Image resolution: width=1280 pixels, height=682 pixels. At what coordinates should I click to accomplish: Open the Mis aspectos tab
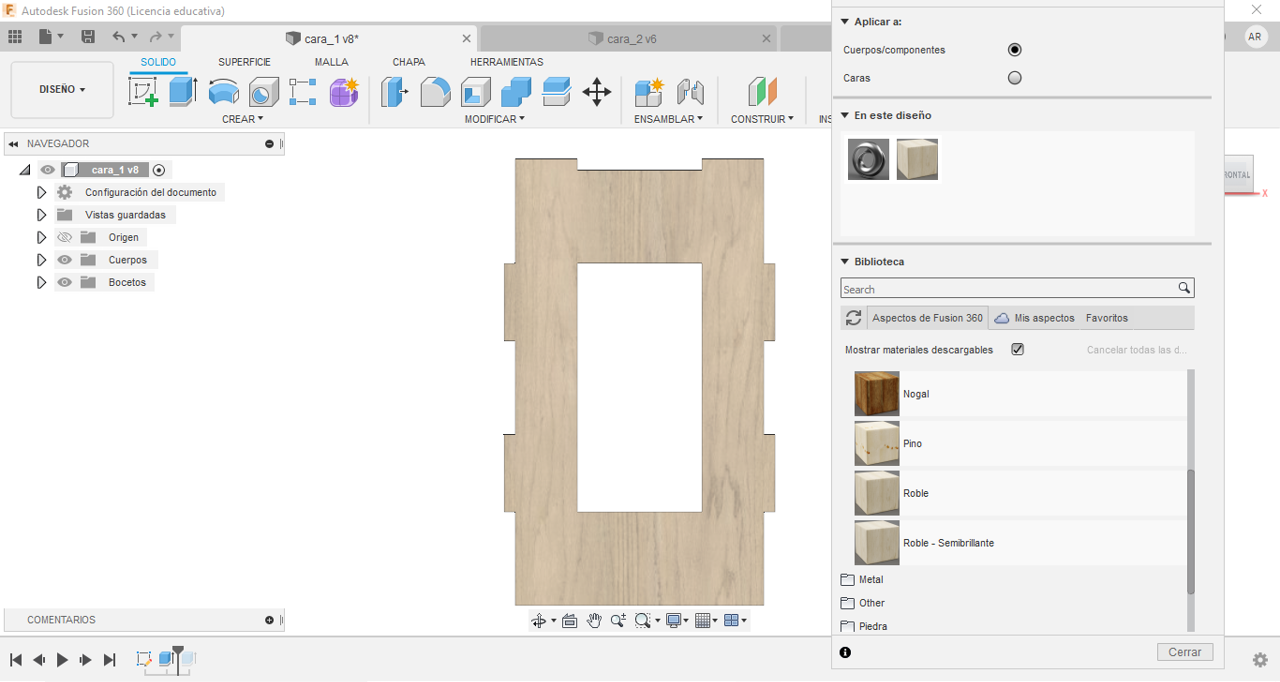coord(1034,318)
